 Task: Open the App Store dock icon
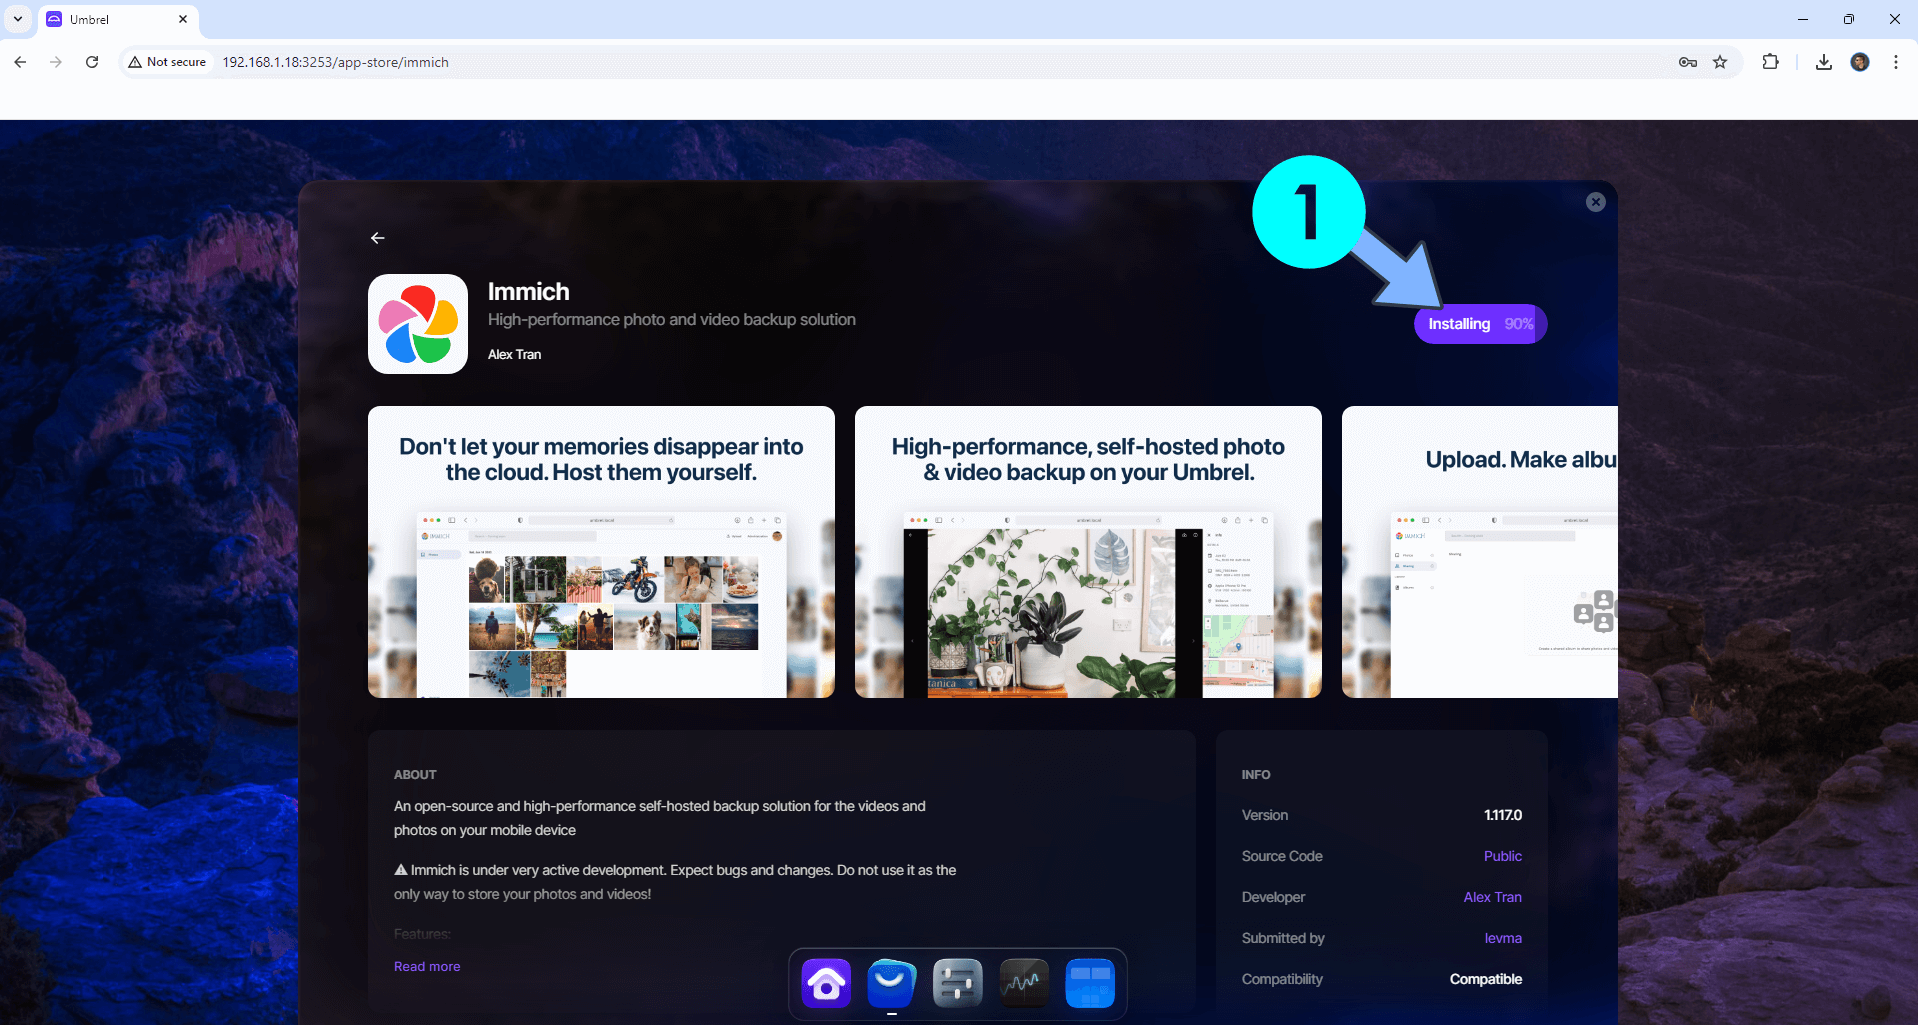tap(892, 984)
